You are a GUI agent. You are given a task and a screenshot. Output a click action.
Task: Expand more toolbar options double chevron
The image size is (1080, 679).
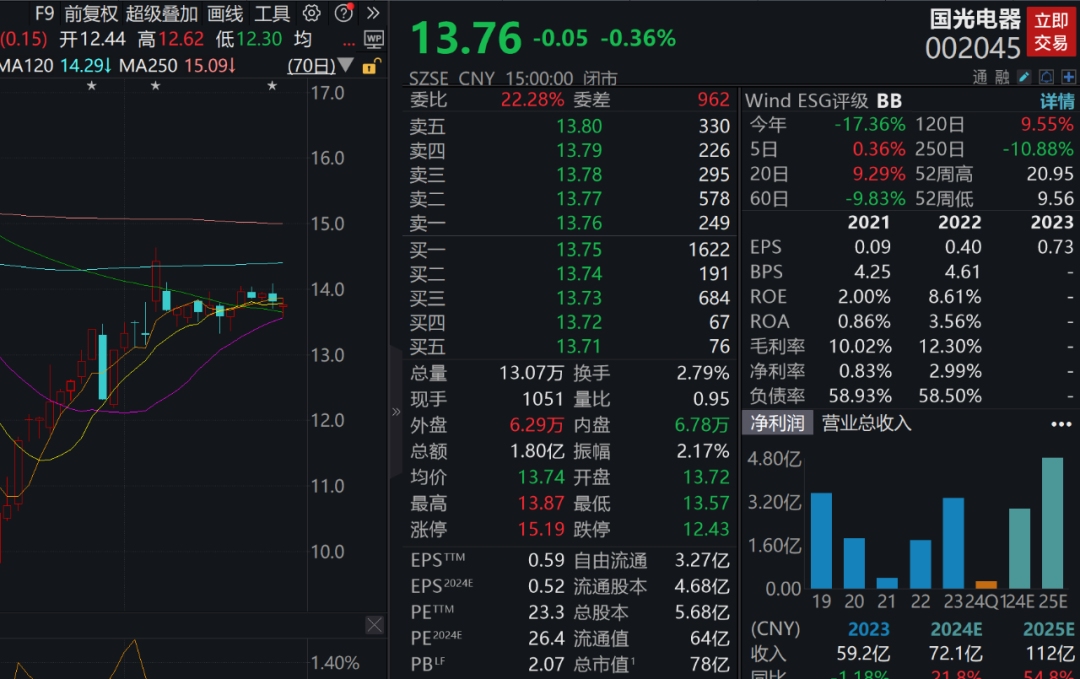point(373,14)
